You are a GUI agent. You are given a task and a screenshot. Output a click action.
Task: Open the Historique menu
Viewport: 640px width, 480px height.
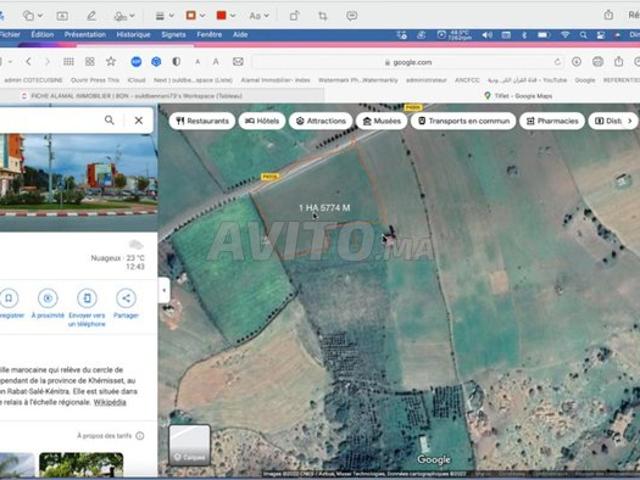133,34
